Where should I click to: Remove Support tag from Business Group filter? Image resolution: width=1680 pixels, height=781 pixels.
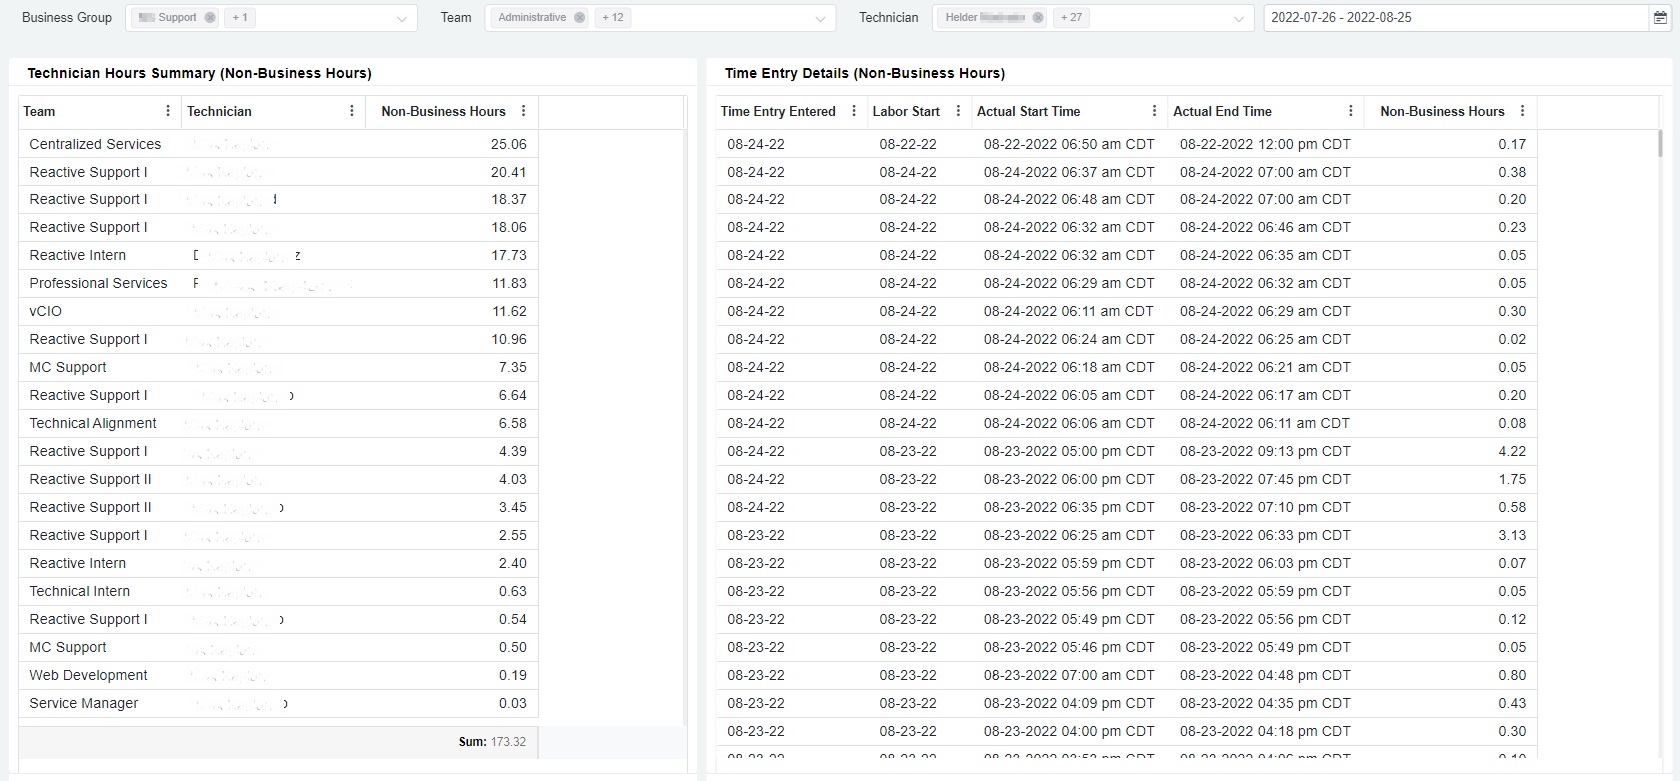pos(209,18)
